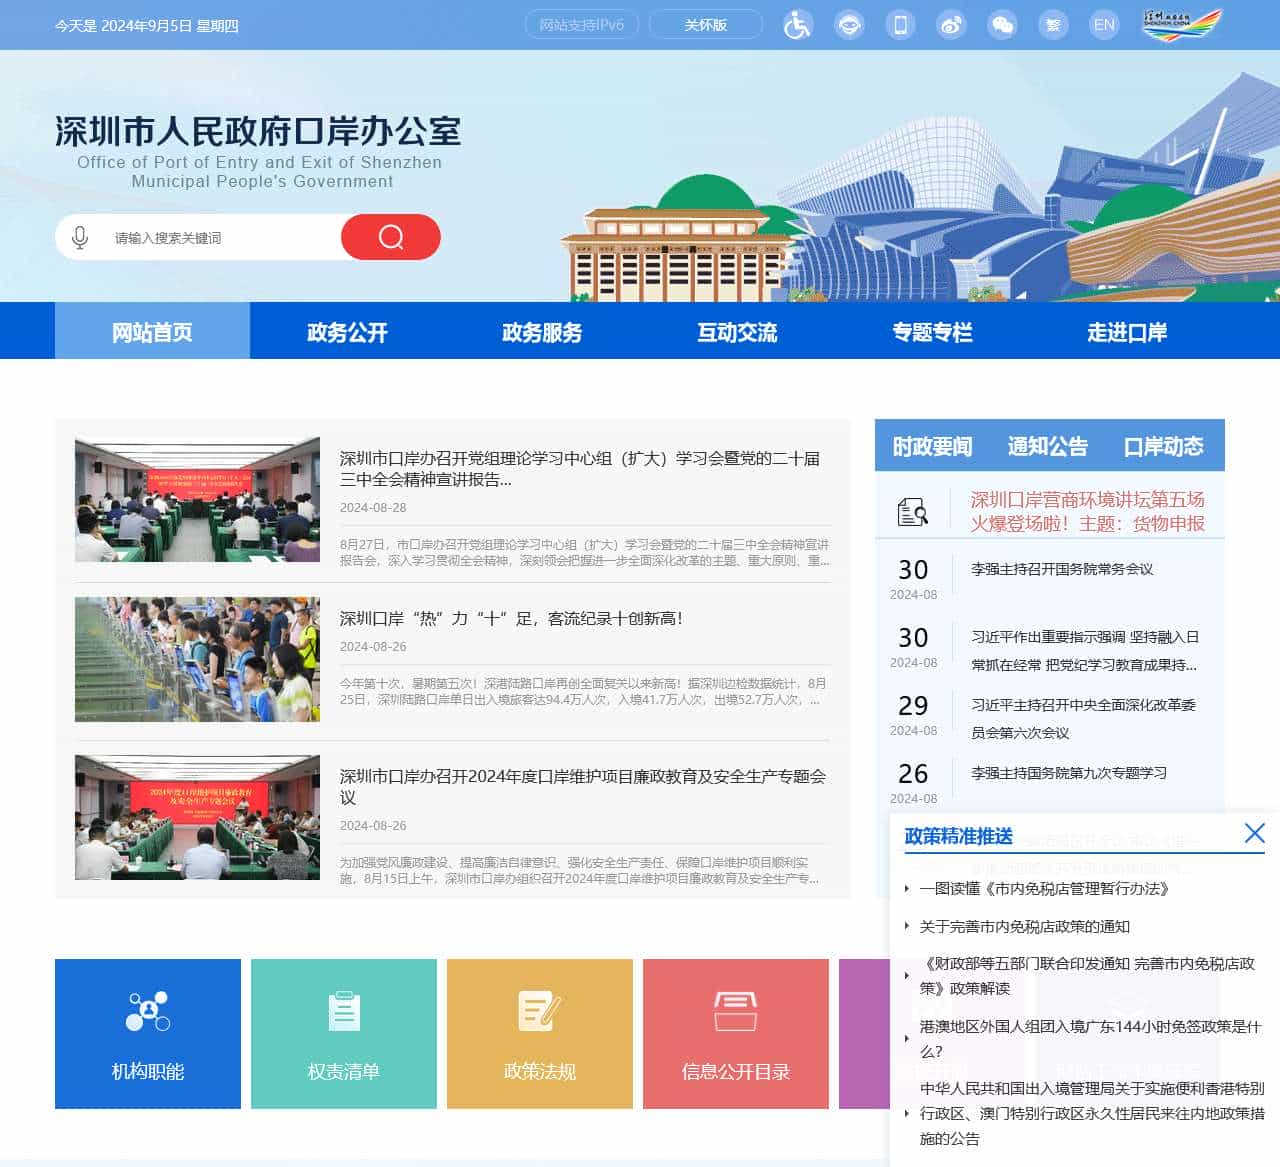Click the microphone icon for voice search
The height and width of the screenshot is (1167, 1280).
point(79,237)
